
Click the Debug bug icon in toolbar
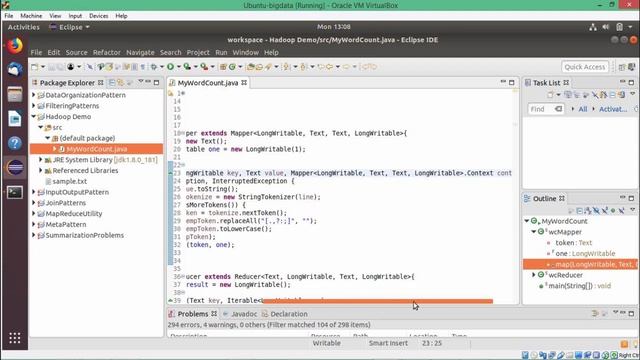(153, 67)
